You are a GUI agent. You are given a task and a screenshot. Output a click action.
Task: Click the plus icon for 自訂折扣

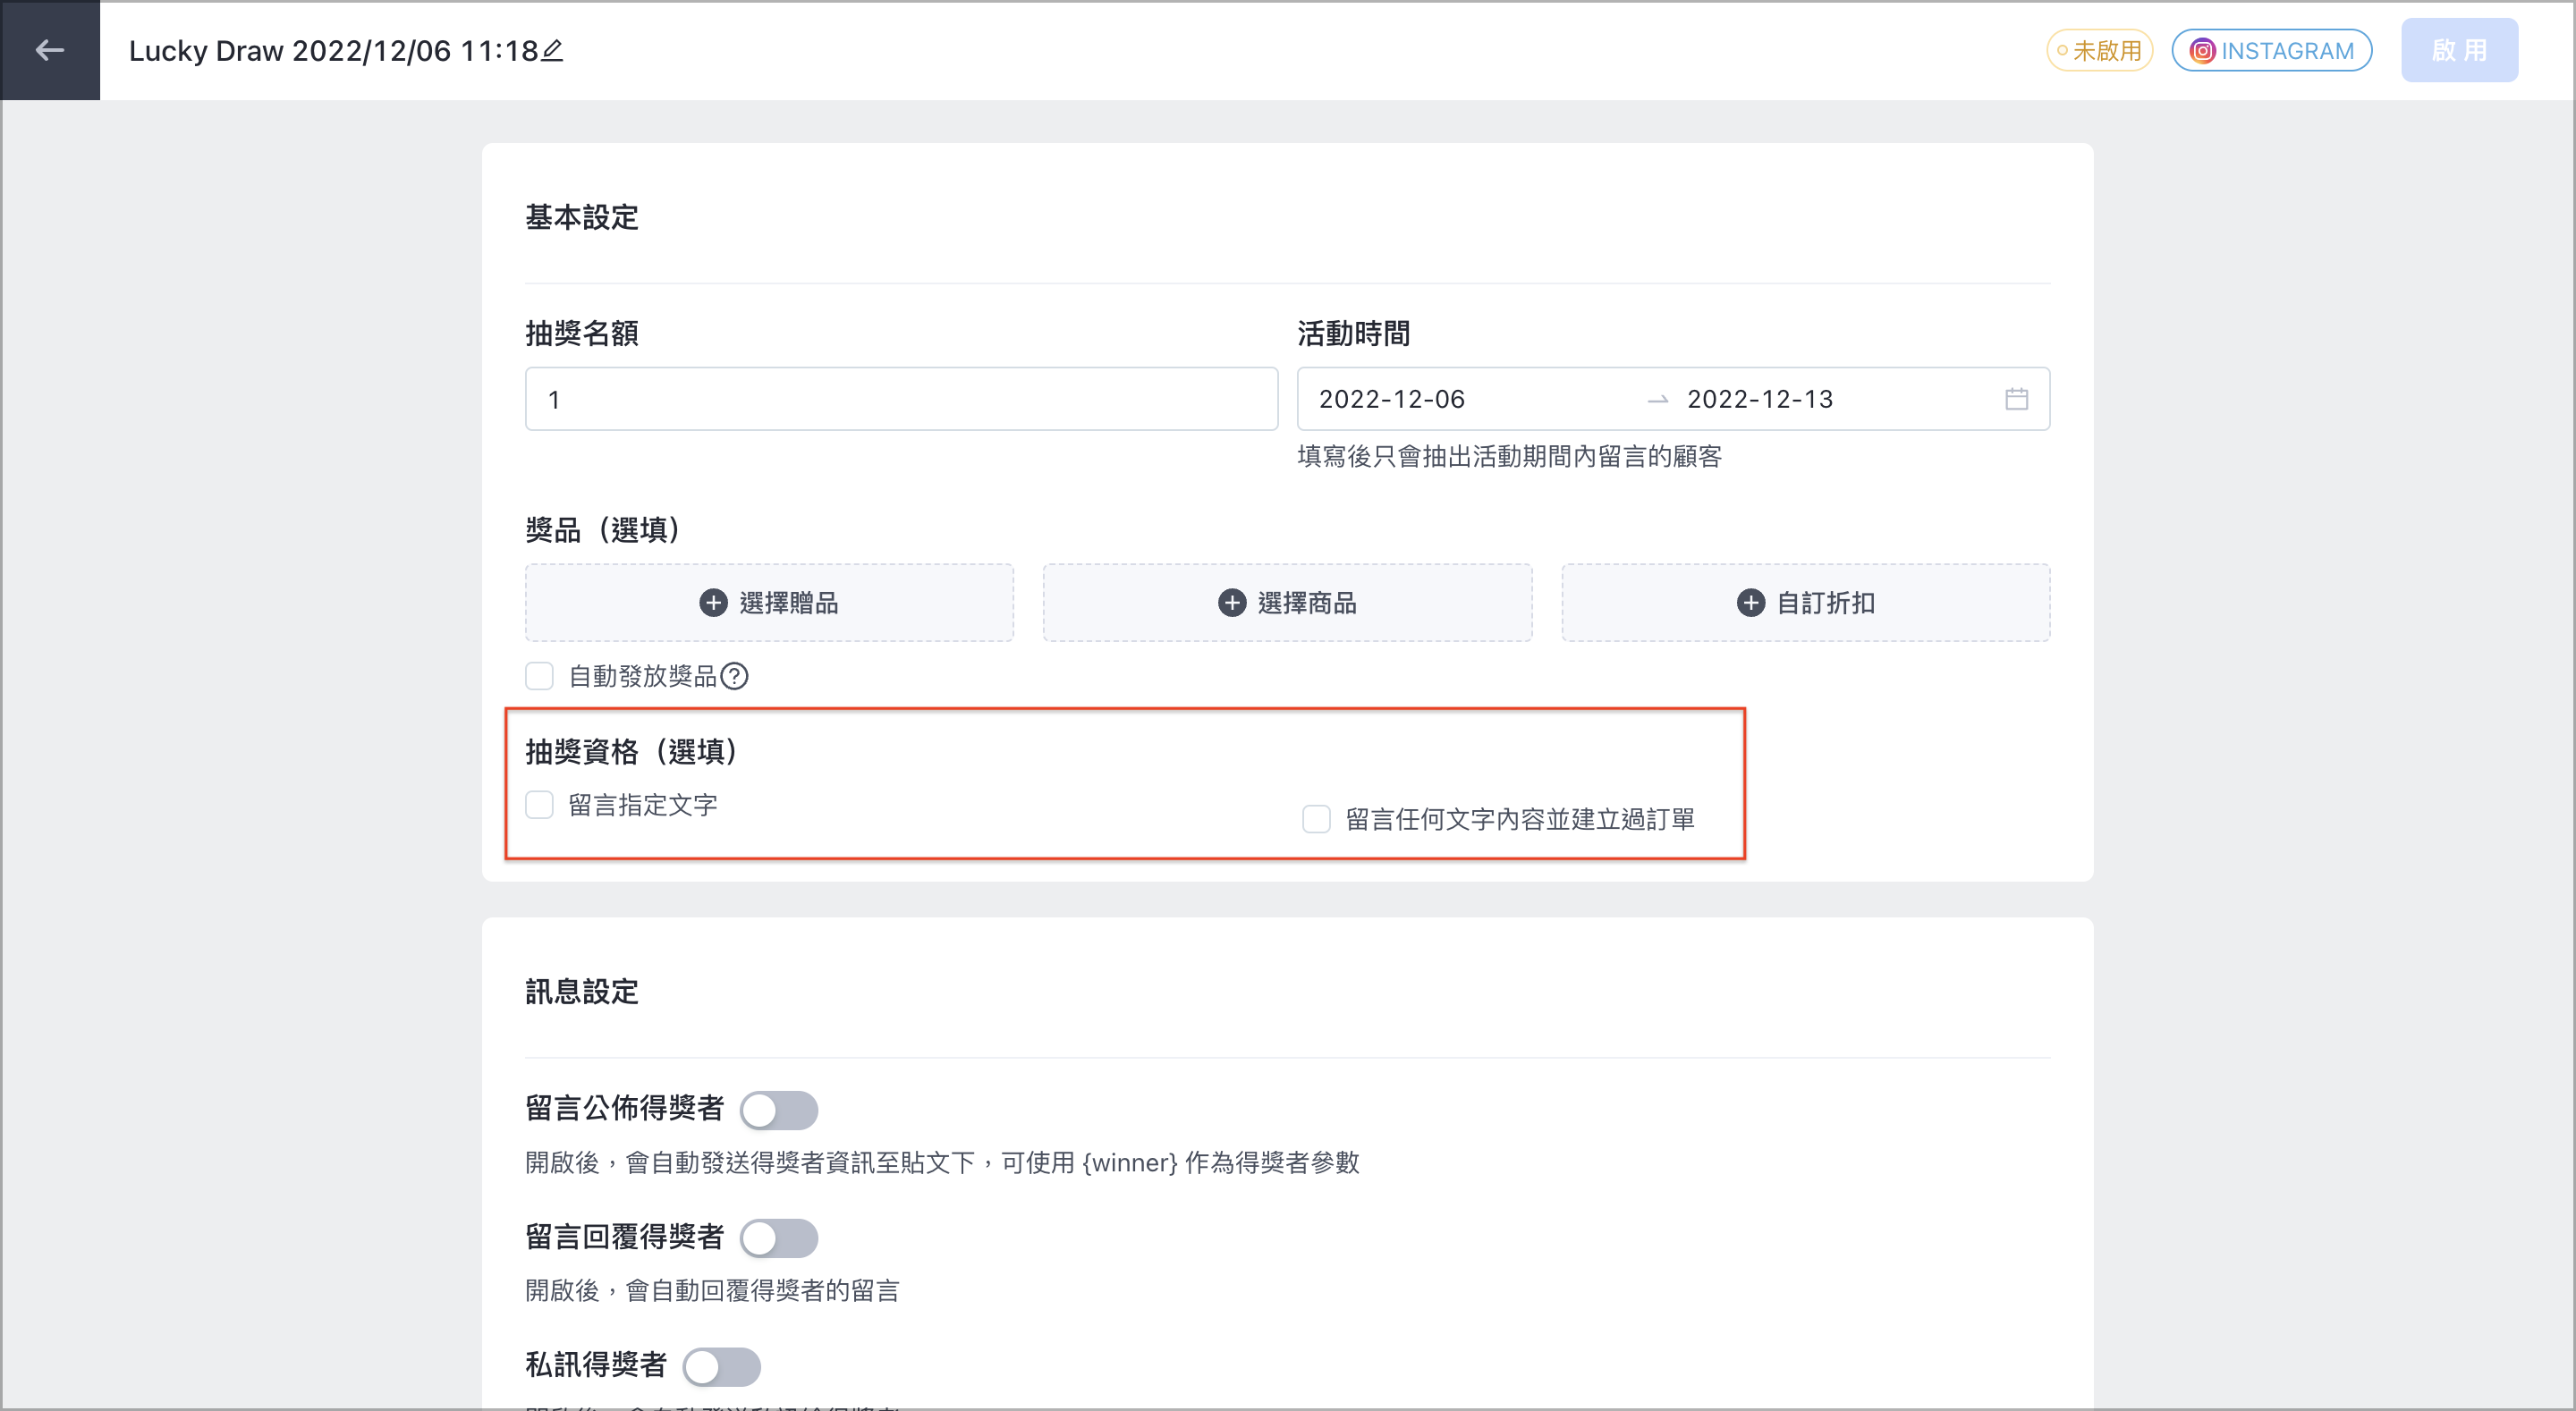[1750, 602]
